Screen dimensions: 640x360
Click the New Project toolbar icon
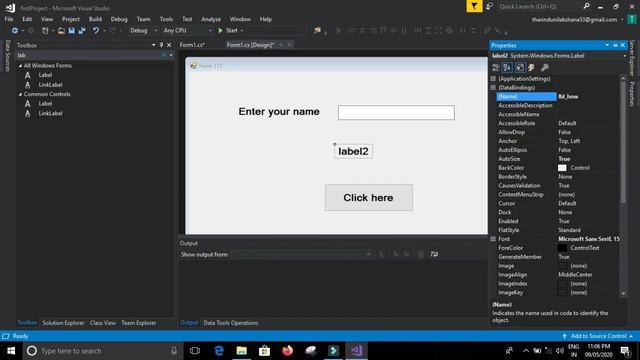(45, 31)
